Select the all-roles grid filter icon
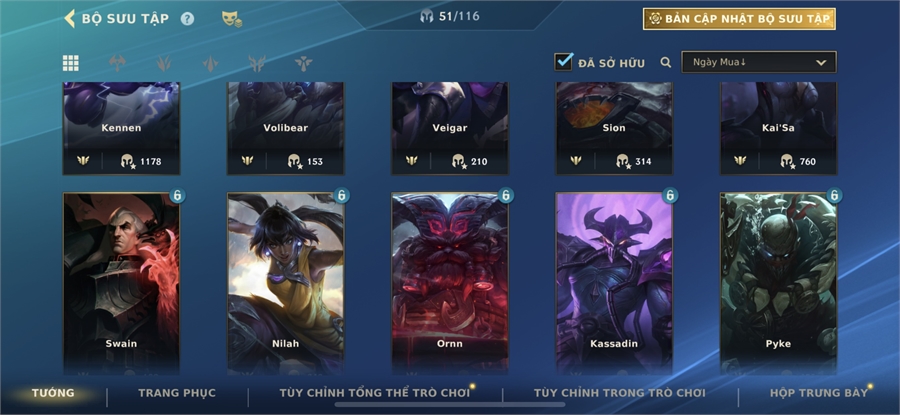Viewport: 900px width, 415px height. click(71, 63)
